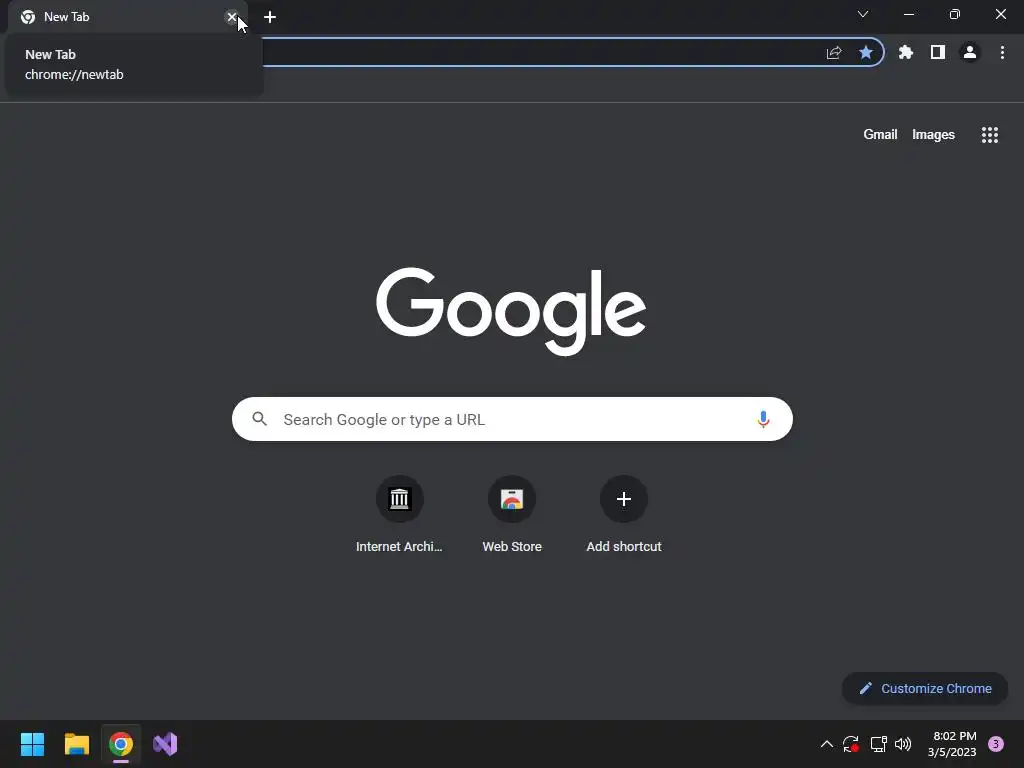Click the Add shortcut button

624,515
